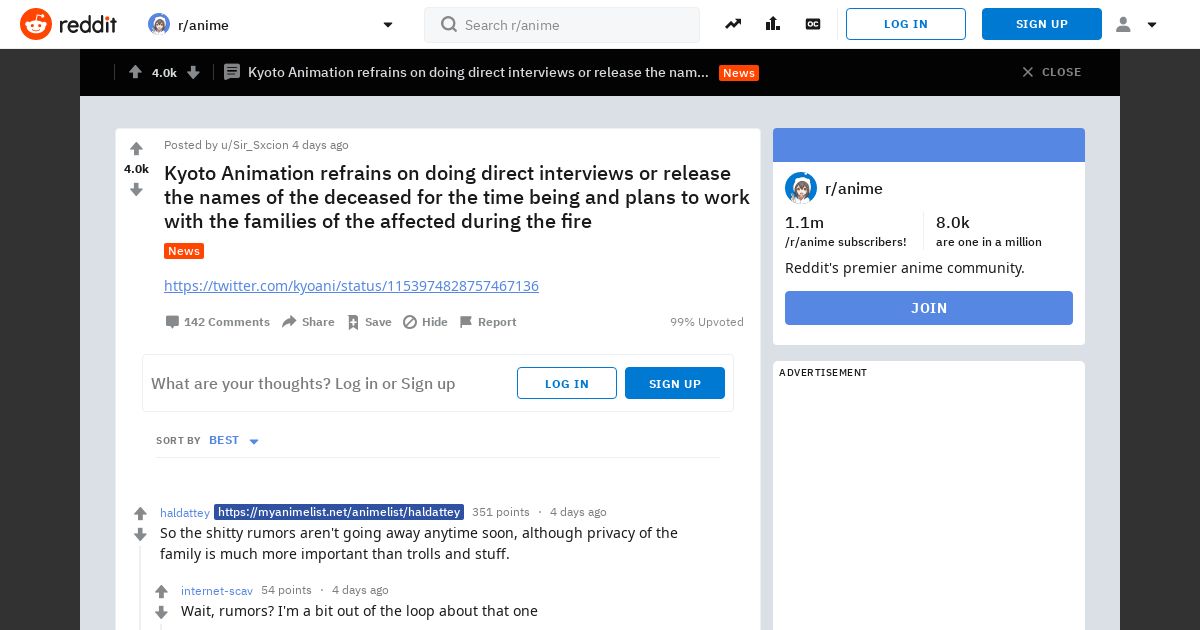Click the post title heading text
The image size is (1200, 630).
coord(457,197)
